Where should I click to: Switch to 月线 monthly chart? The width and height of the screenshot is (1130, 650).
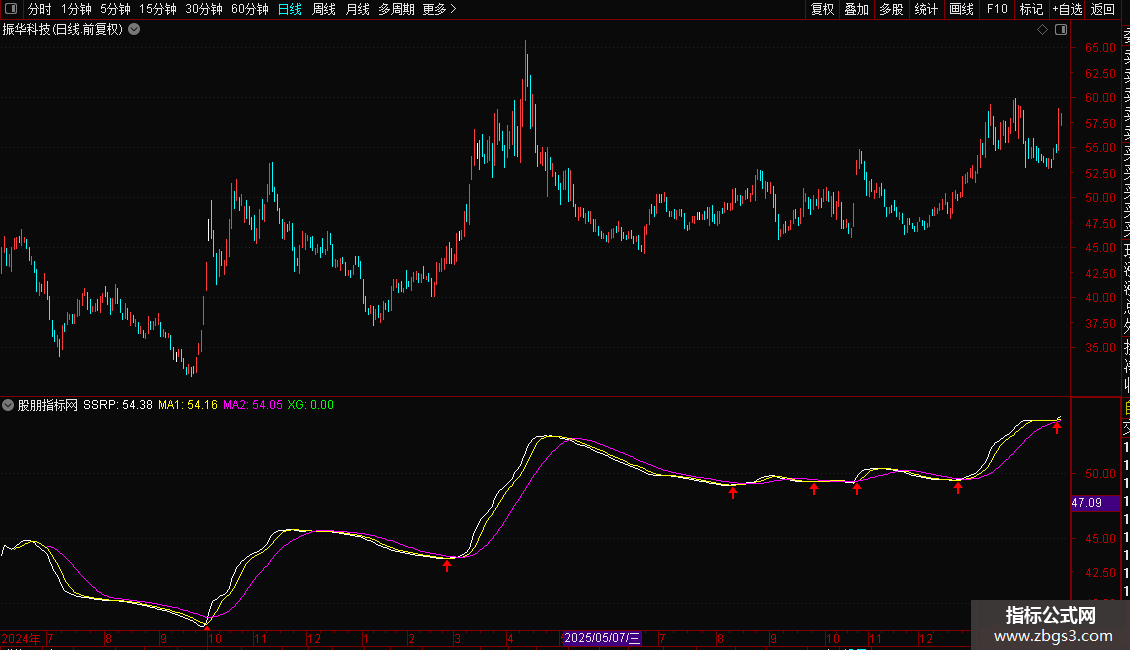[x=357, y=9]
